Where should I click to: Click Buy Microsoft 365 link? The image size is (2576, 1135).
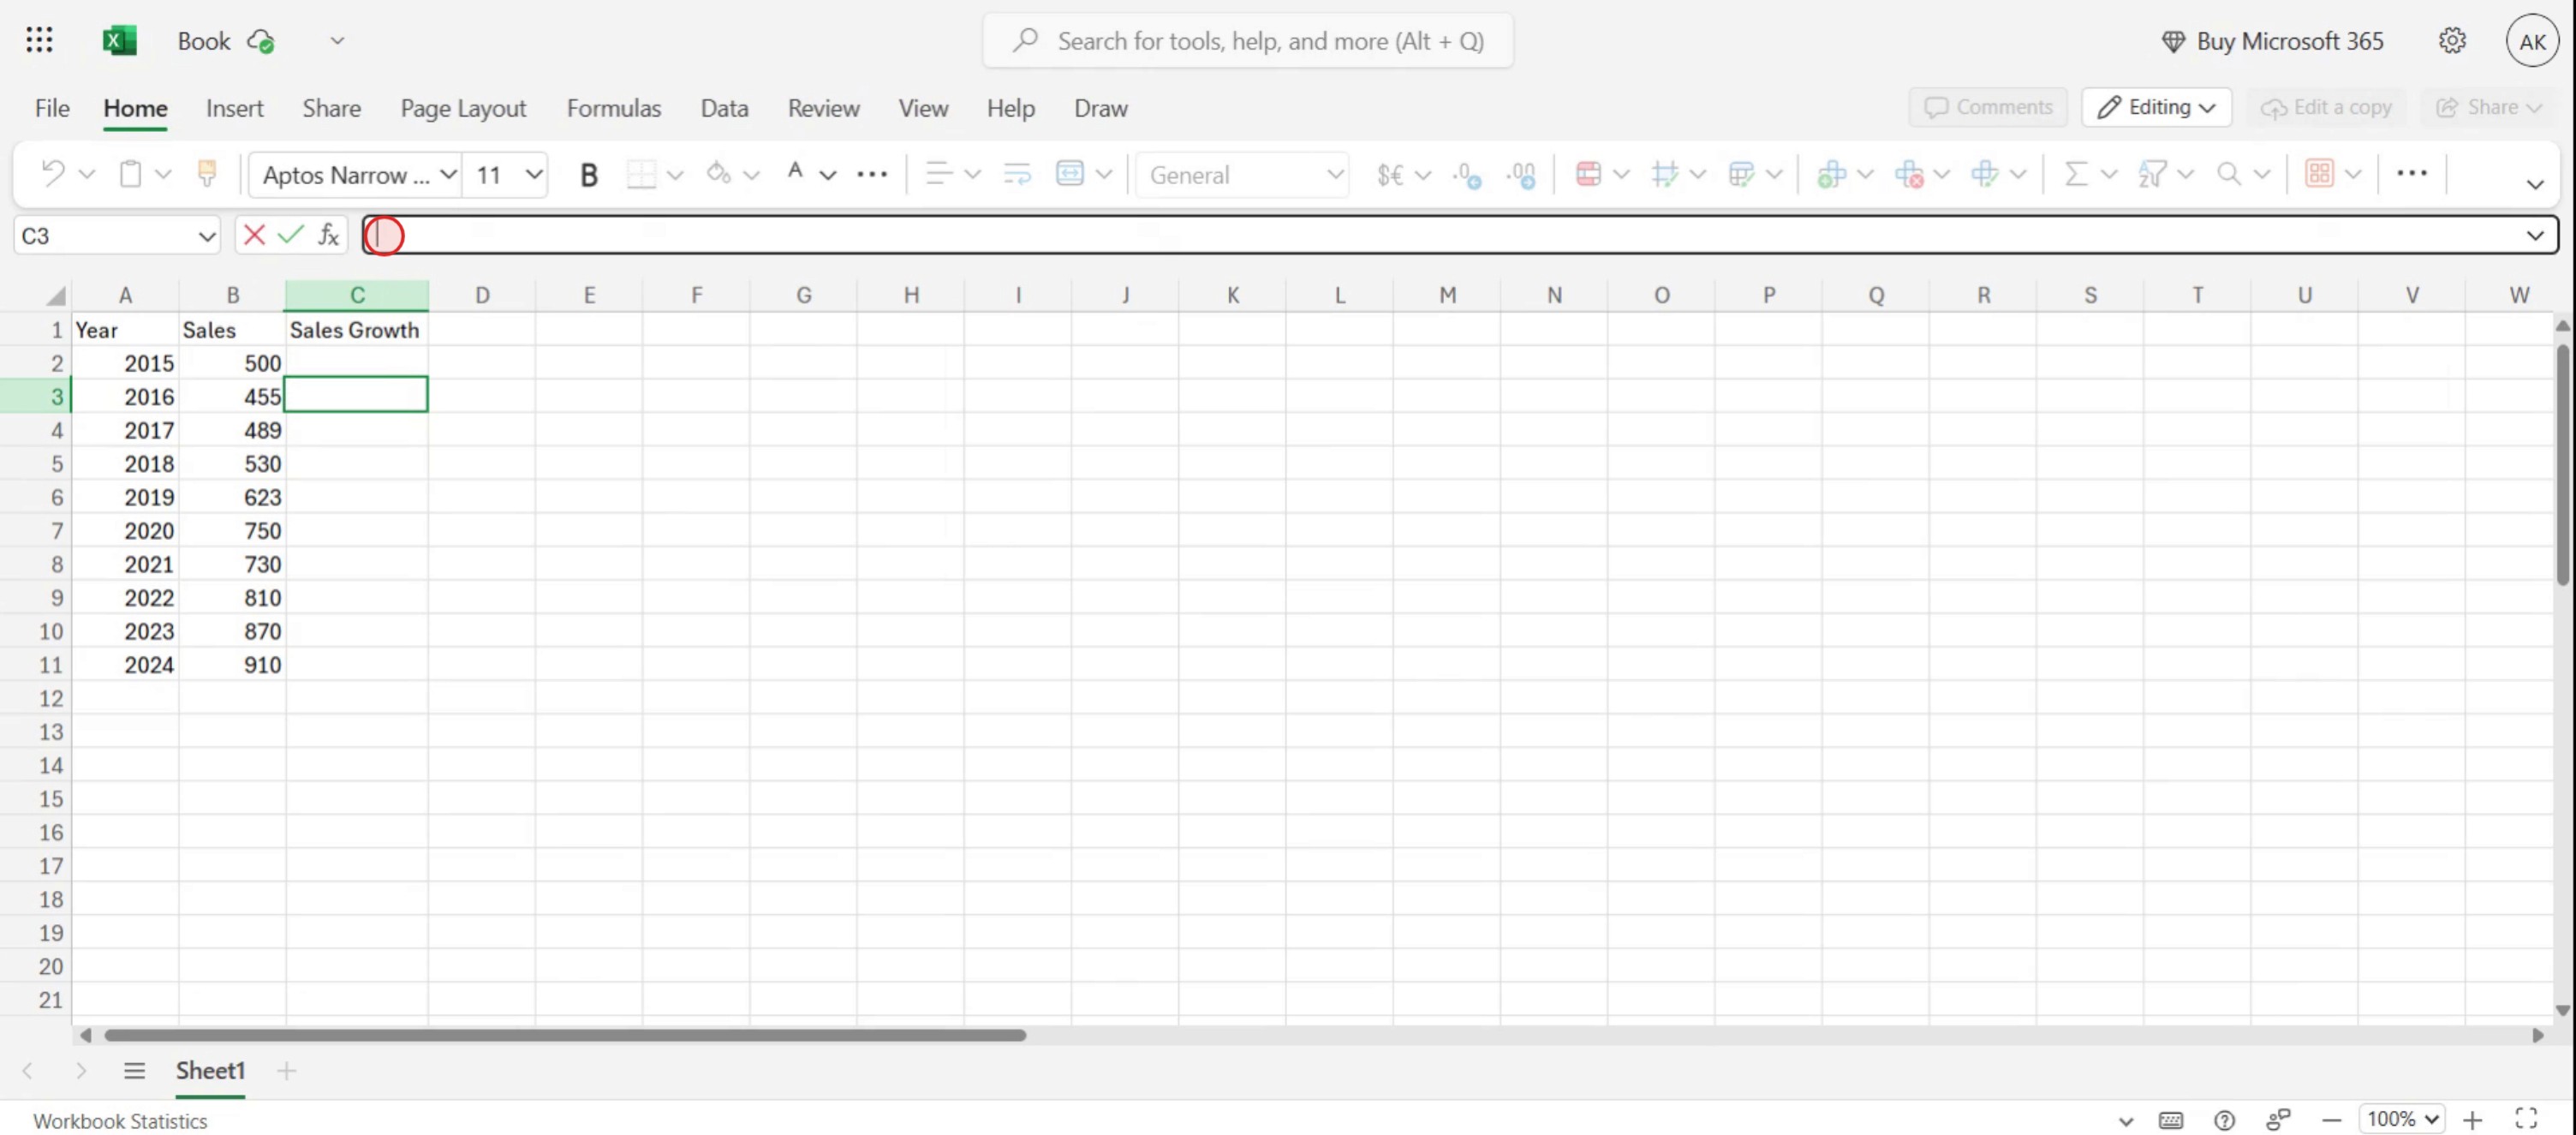point(2272,41)
